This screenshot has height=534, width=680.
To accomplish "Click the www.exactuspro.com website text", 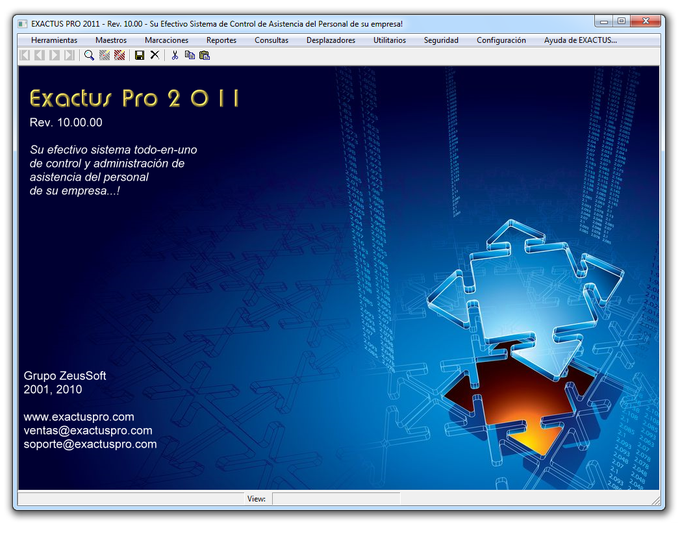I will click(79, 417).
